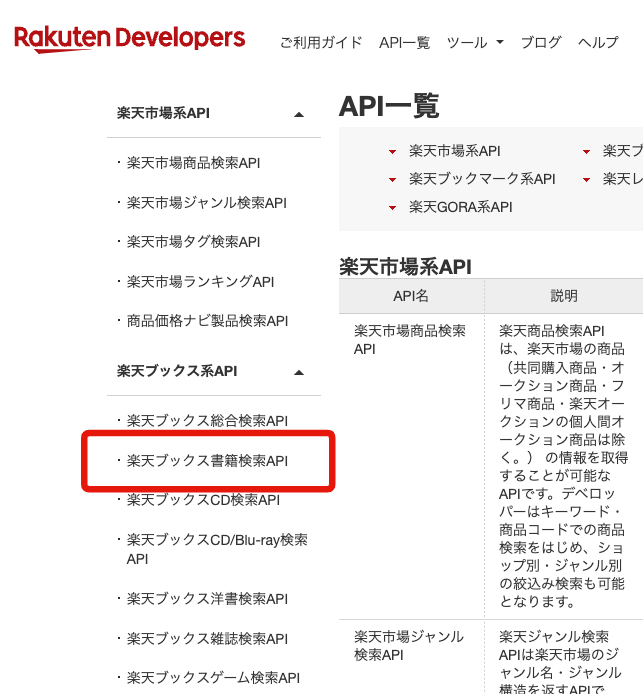This screenshot has width=643, height=694.
Task: Collapse the 楽天市場系API sidebar section arrow
Action: coord(299,115)
